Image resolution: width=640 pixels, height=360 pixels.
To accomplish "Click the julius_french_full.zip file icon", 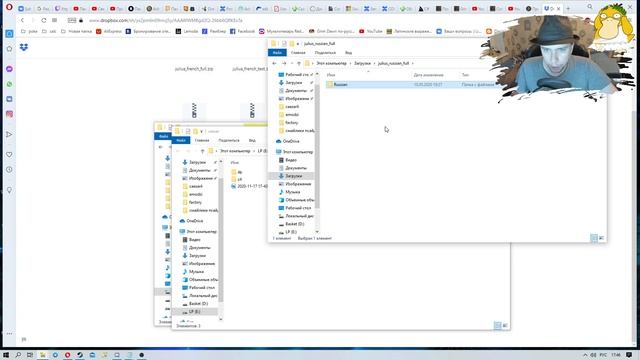I will pos(194,111).
